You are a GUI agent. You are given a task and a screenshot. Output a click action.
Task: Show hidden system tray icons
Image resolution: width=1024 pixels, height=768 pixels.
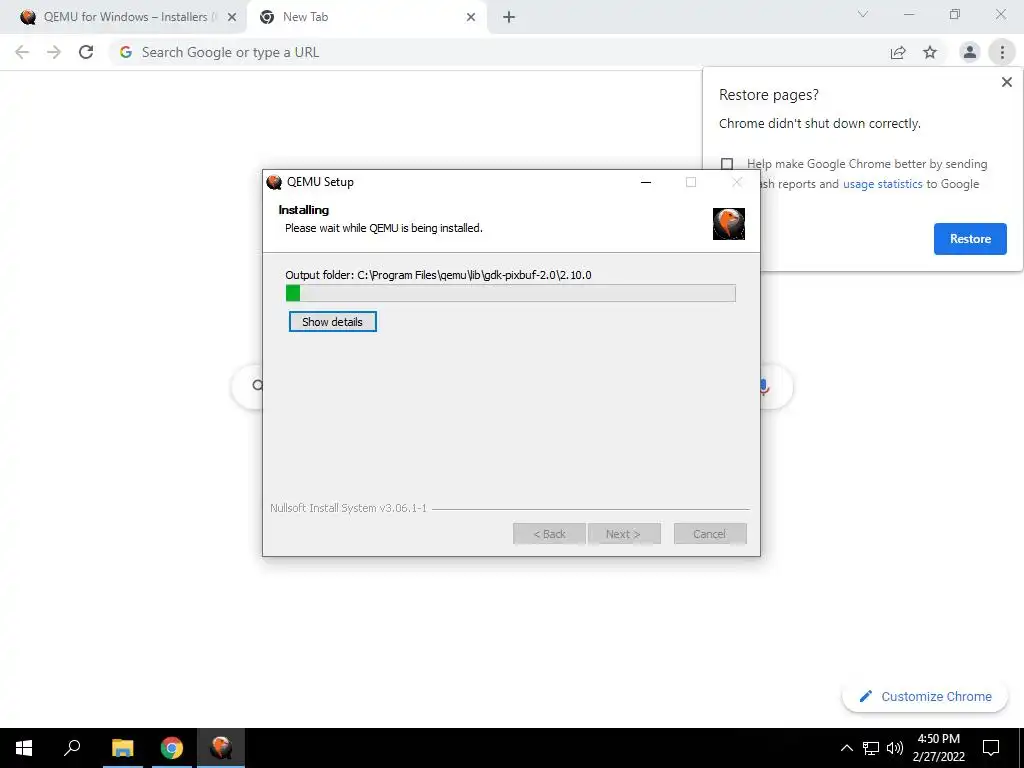(846, 748)
